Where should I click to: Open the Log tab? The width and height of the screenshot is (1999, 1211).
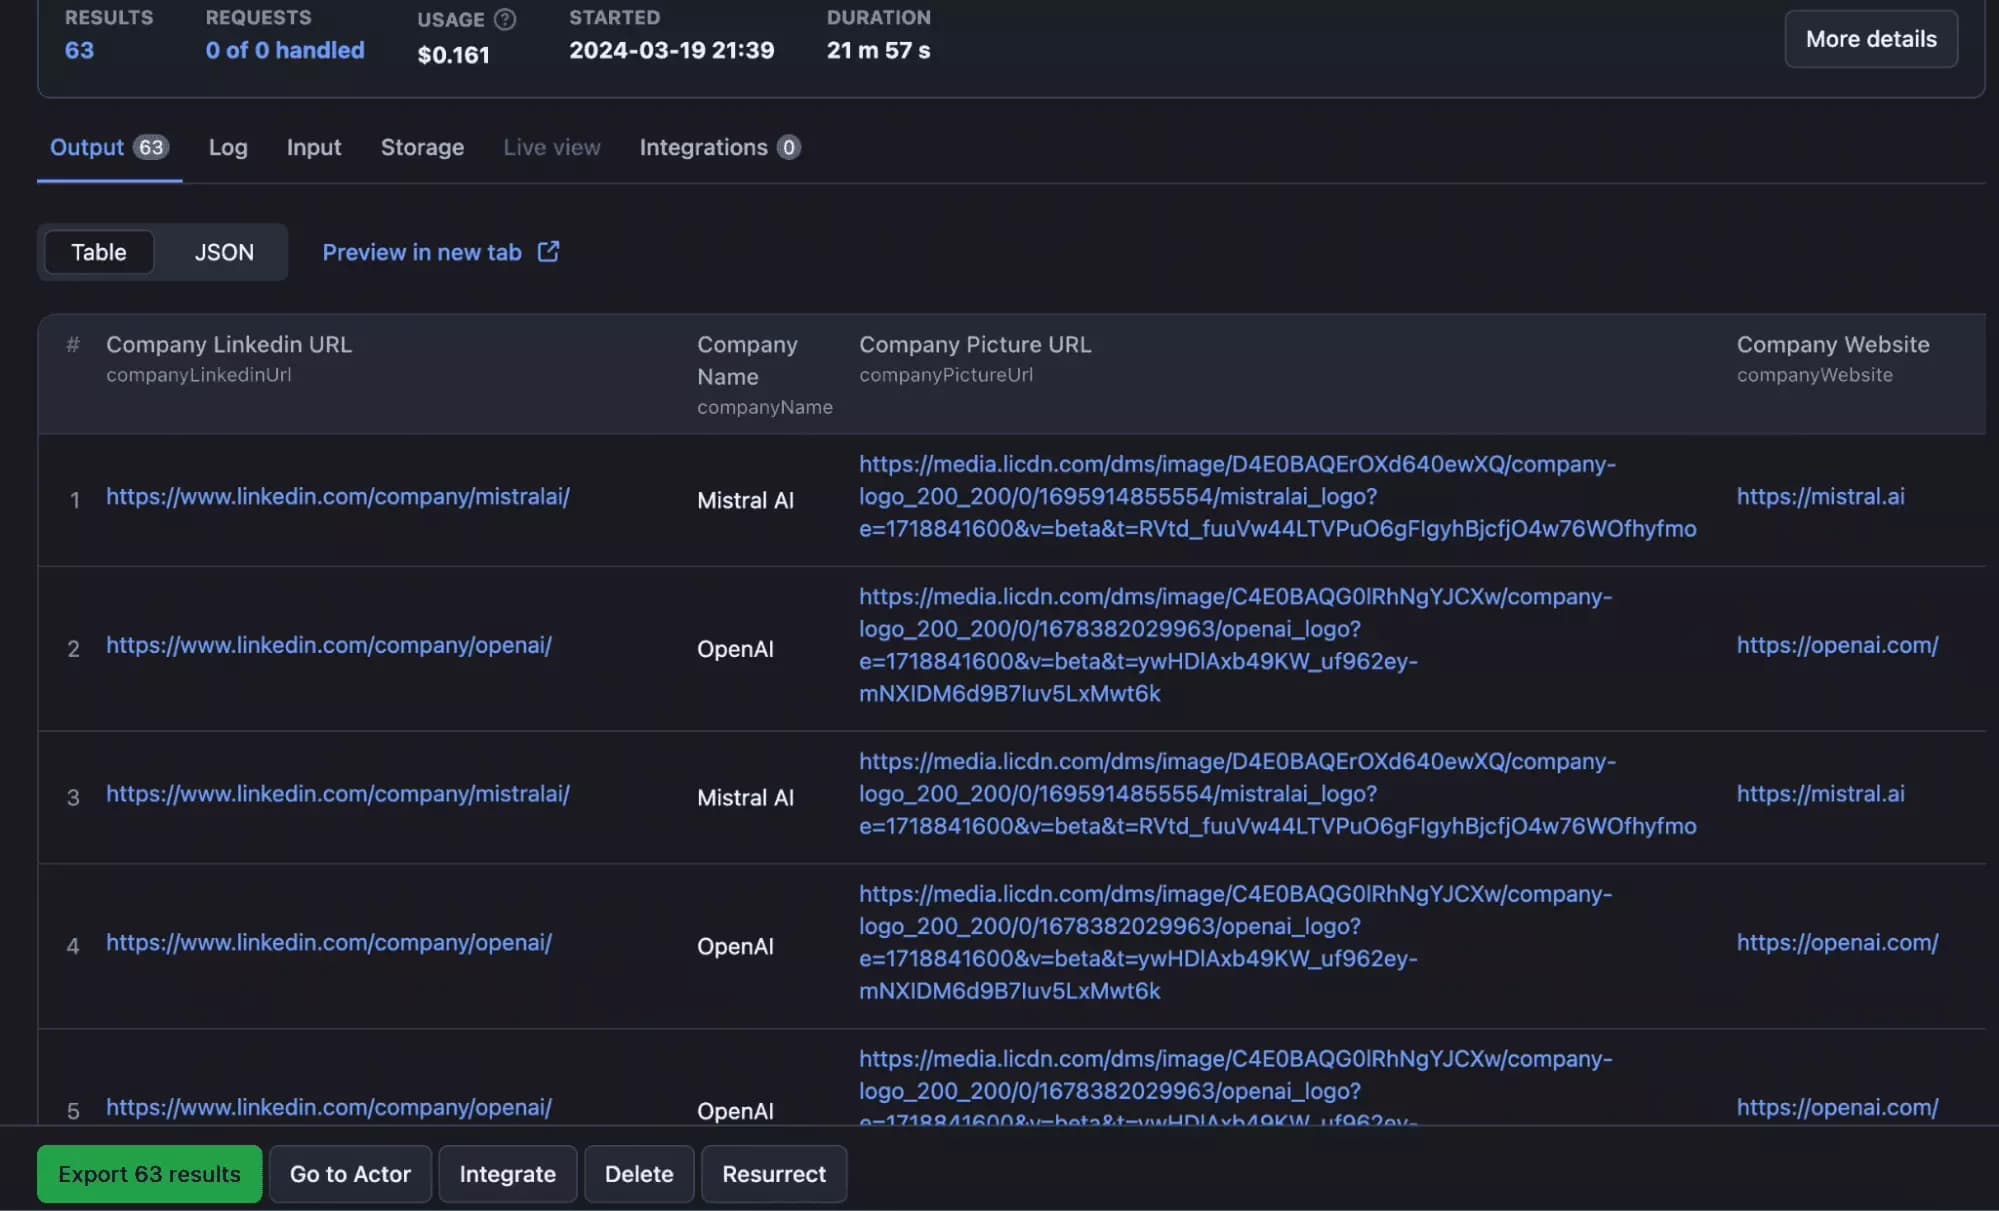coord(228,147)
